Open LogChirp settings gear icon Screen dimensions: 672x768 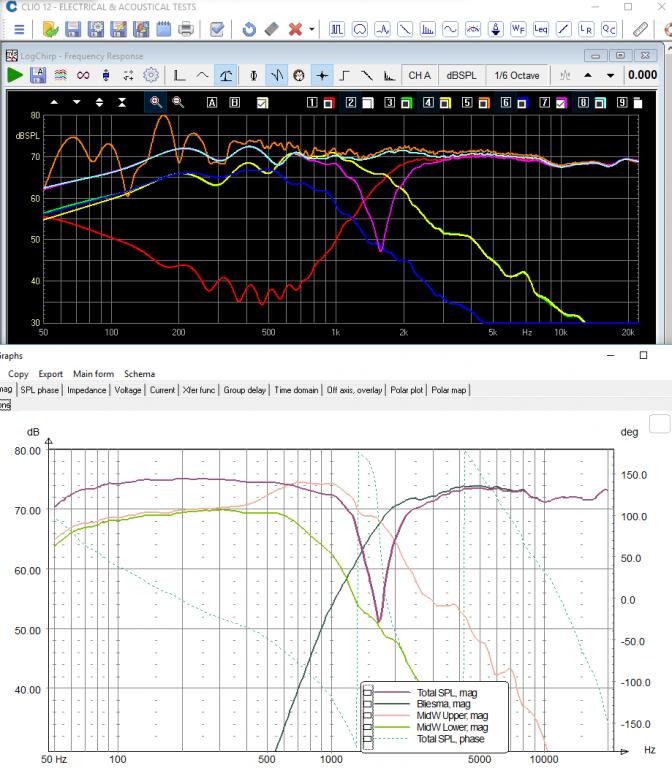pos(151,75)
